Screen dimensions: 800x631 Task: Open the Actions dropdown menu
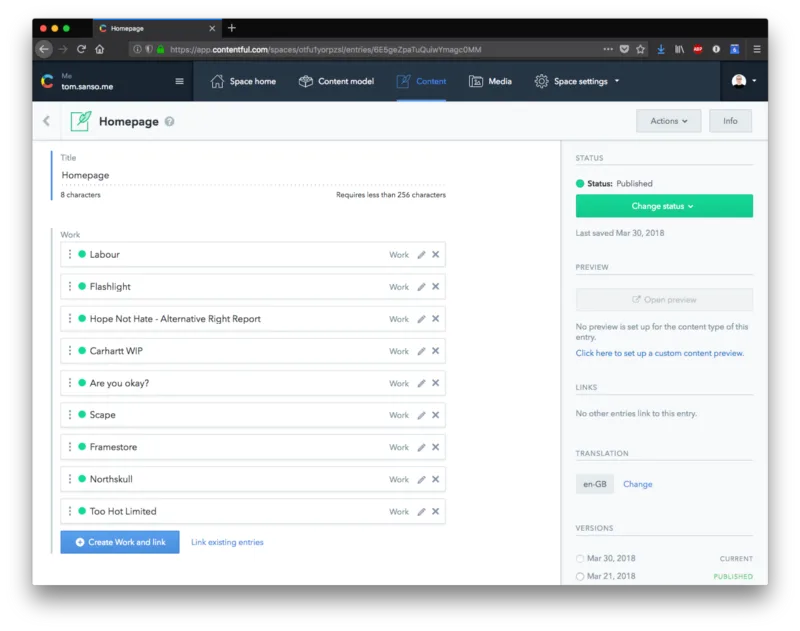coord(668,121)
